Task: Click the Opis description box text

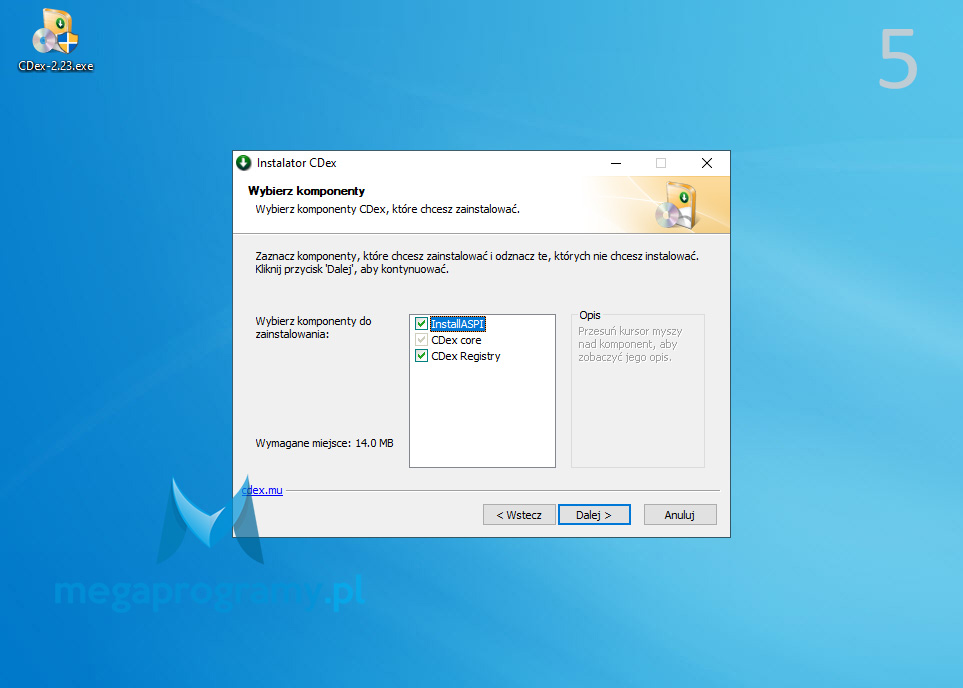Action: (x=630, y=344)
